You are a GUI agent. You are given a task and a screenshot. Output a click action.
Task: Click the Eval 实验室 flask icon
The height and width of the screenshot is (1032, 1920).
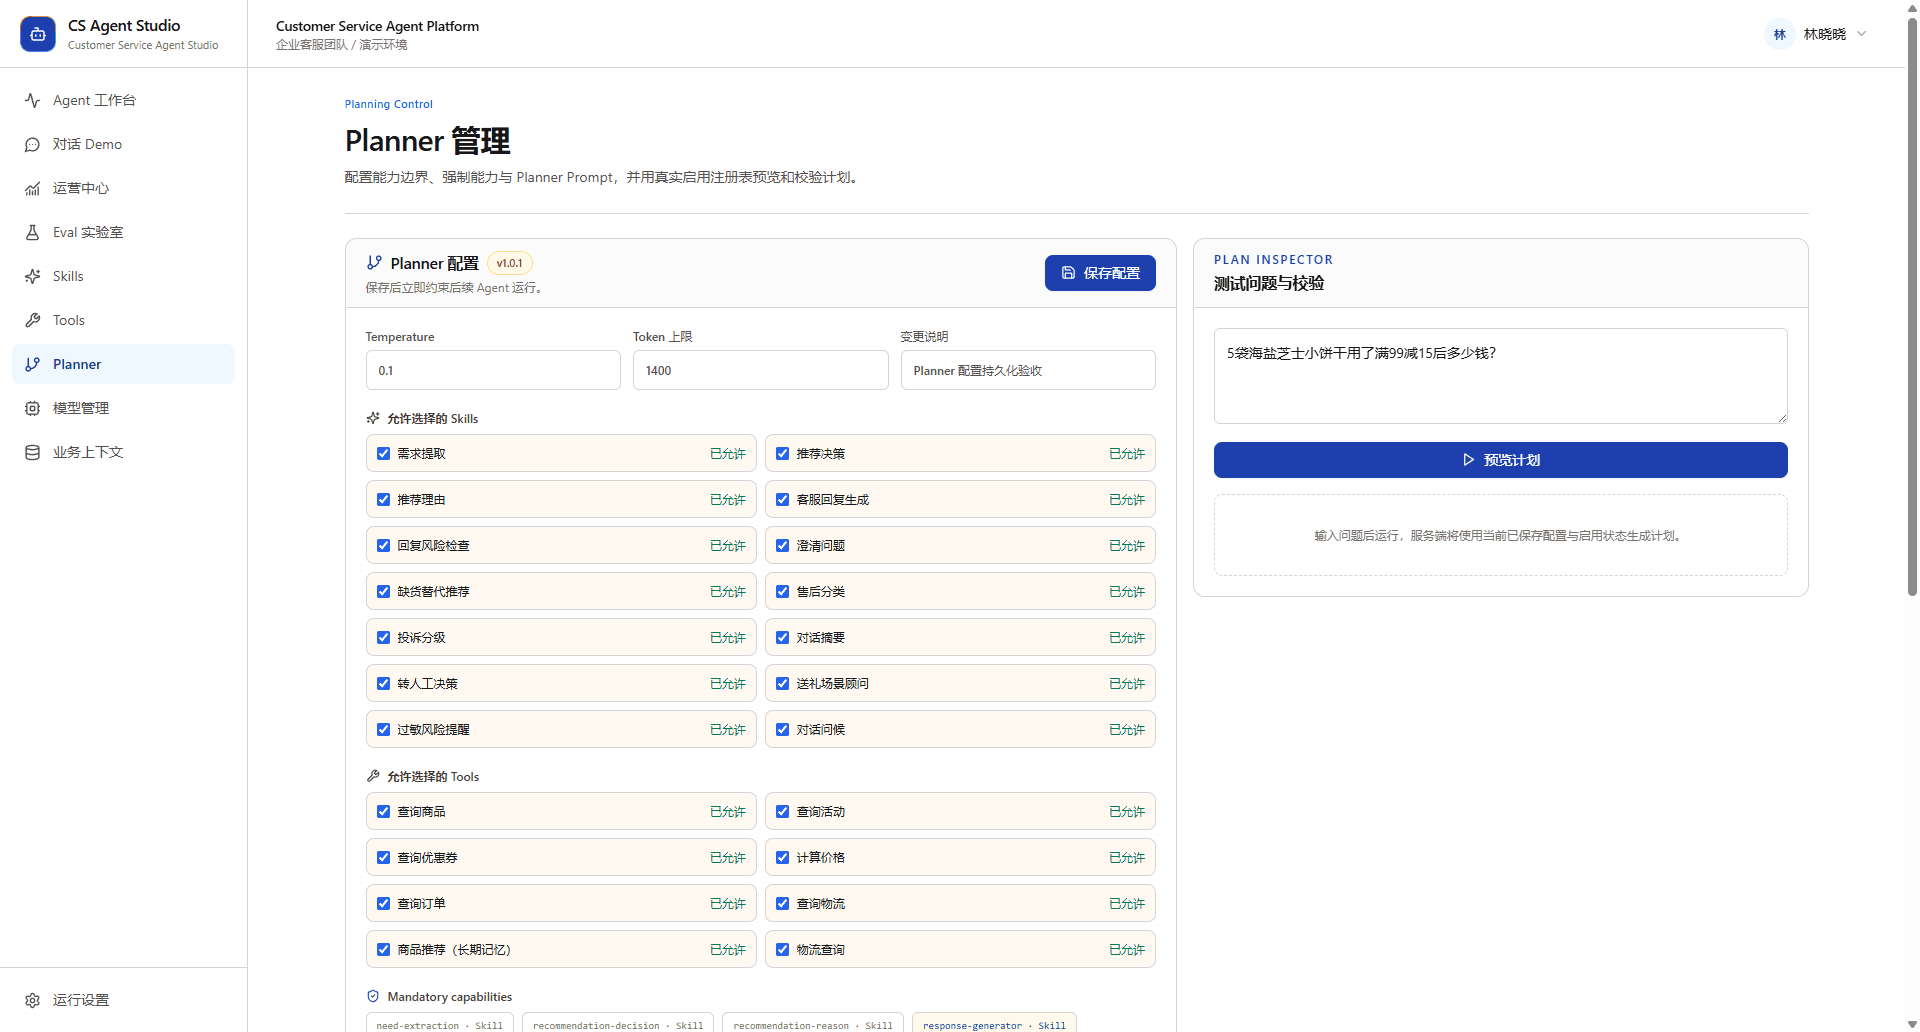point(33,232)
